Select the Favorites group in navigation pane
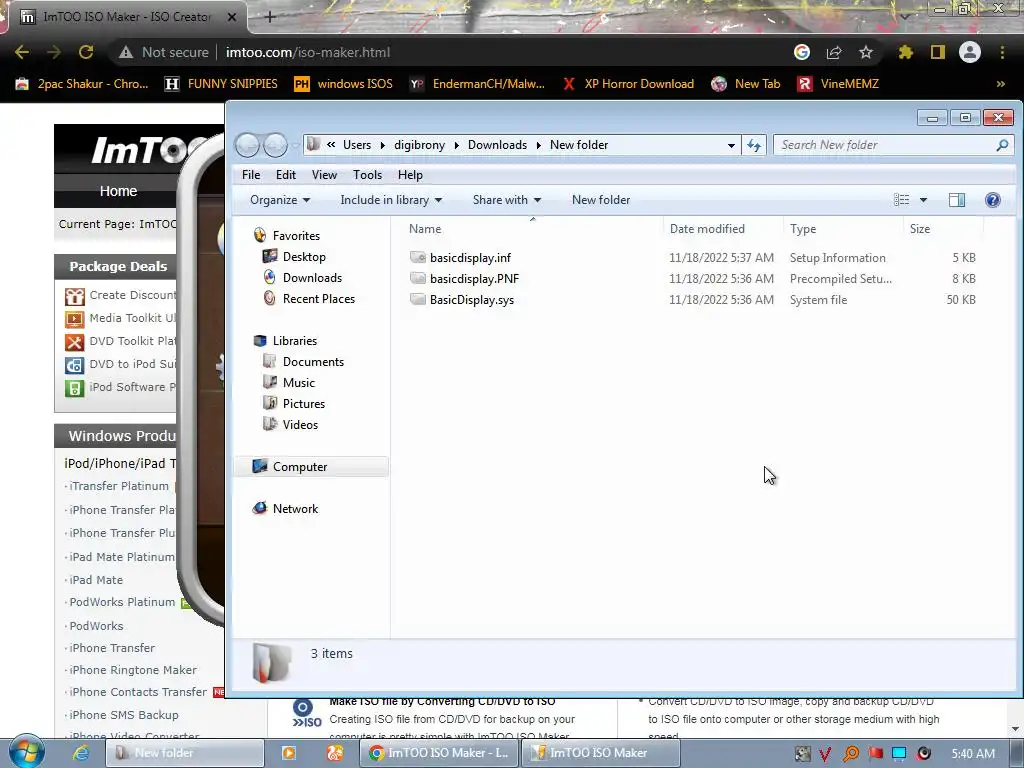Viewport: 1024px width, 768px height. (296, 236)
